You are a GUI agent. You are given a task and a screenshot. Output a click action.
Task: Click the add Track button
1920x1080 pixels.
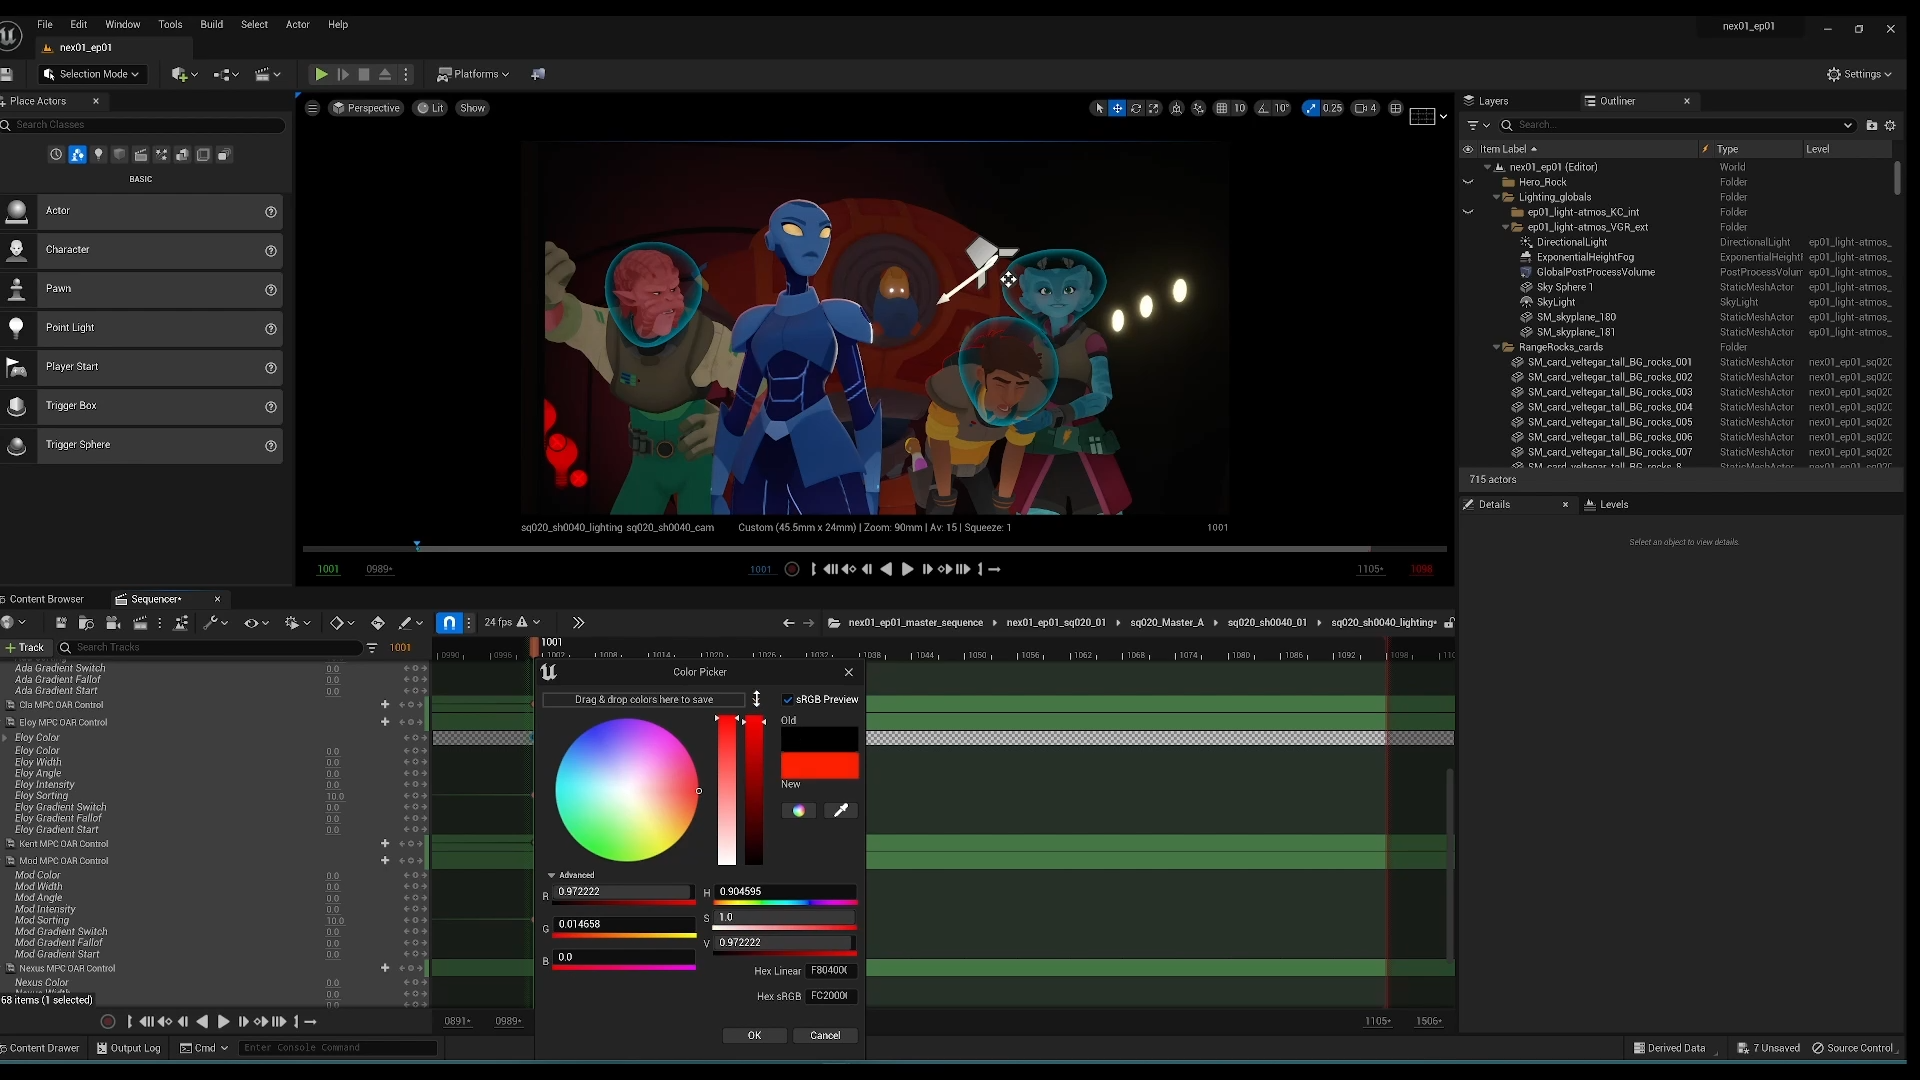point(25,648)
